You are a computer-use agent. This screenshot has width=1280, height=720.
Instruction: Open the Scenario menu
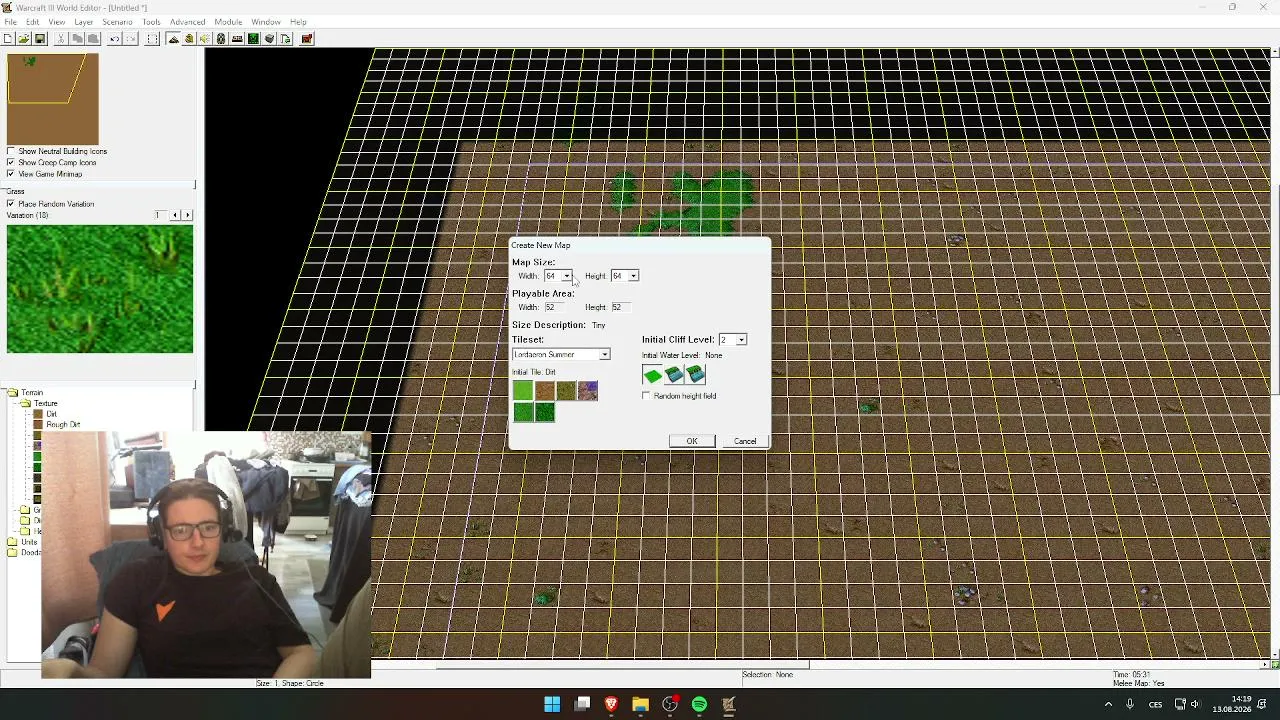pyautogui.click(x=117, y=22)
